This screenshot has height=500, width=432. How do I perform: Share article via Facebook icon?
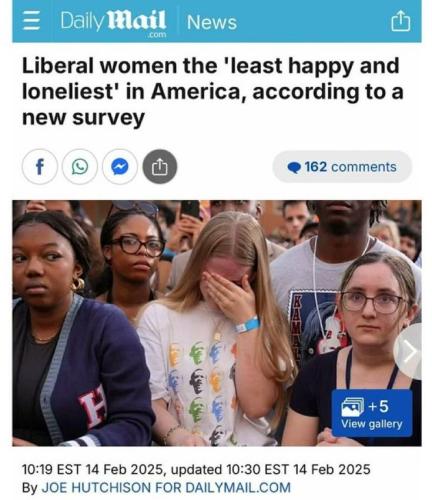click(x=40, y=167)
